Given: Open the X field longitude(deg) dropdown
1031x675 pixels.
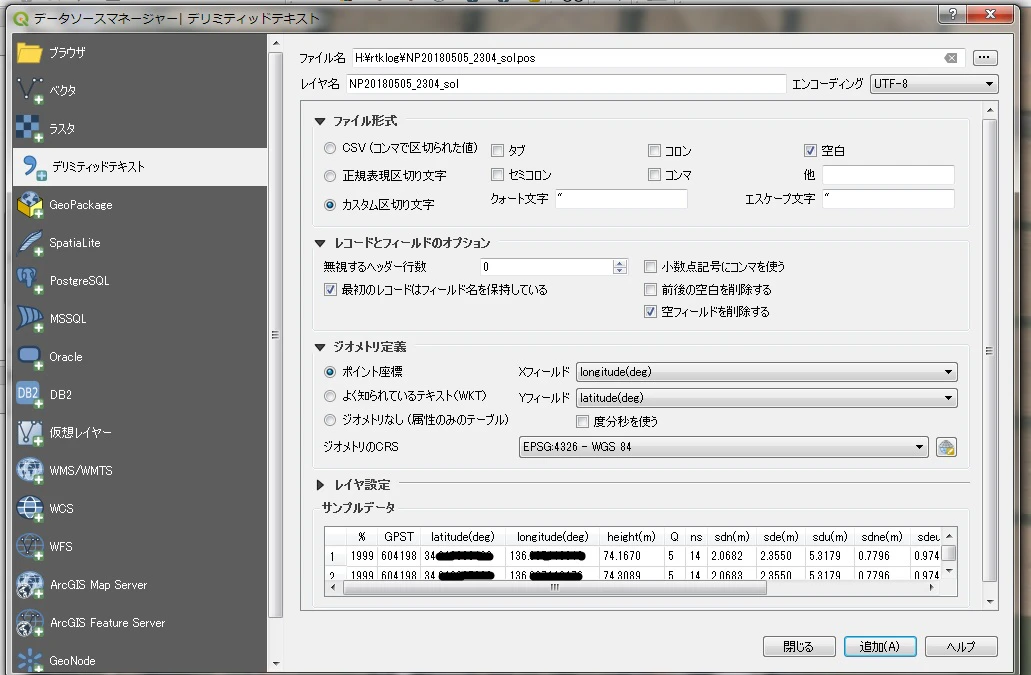Looking at the screenshot, I should (767, 372).
